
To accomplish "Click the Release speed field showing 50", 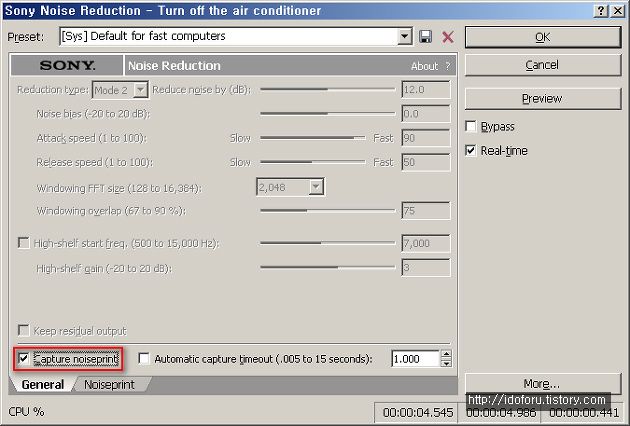I will pyautogui.click(x=426, y=162).
